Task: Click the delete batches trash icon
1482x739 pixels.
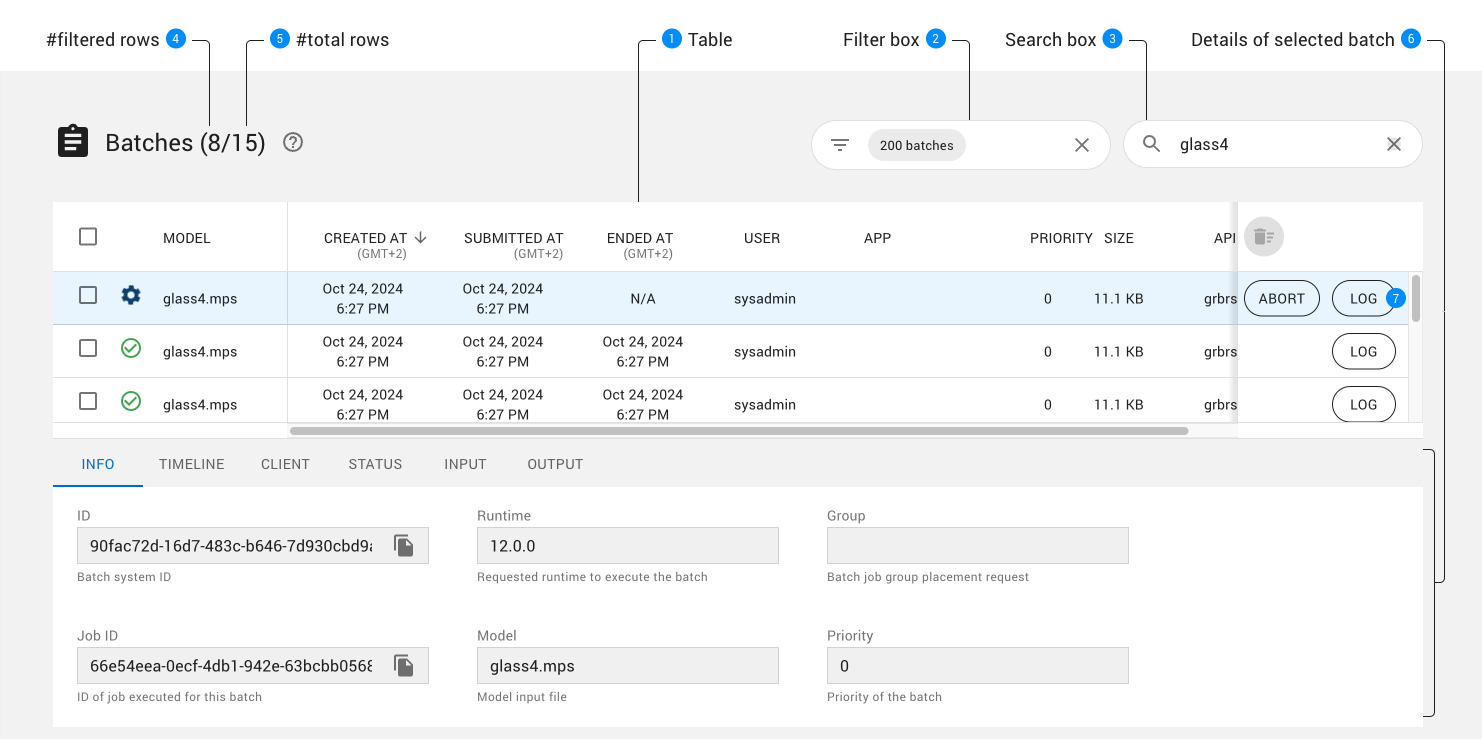Action: pos(1263,237)
